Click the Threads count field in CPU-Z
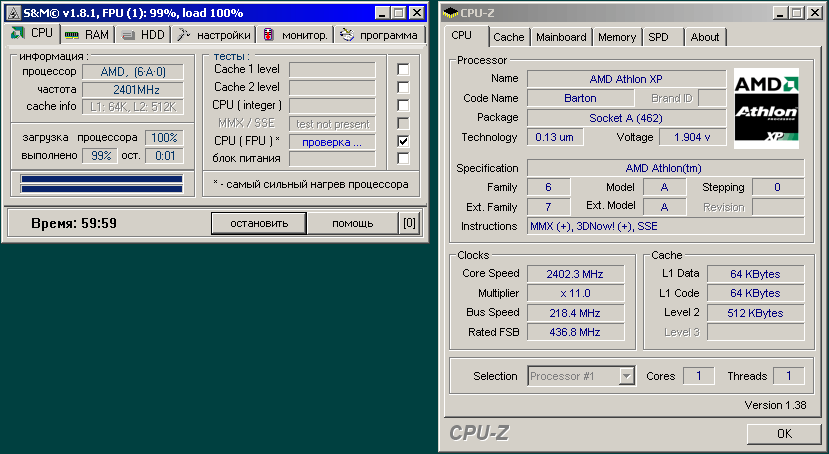 tap(789, 376)
